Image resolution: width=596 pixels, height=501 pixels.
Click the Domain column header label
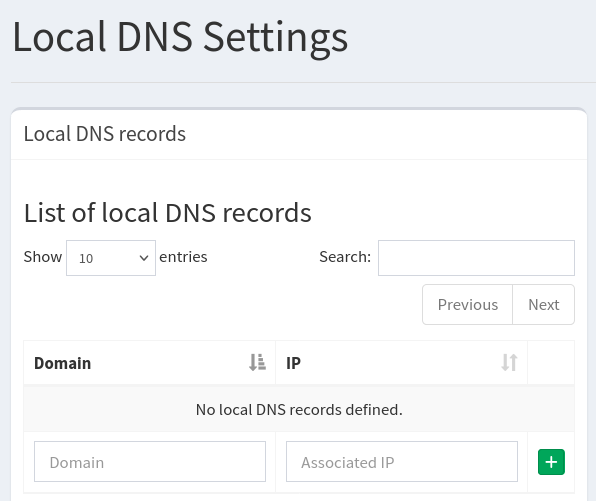pos(62,363)
